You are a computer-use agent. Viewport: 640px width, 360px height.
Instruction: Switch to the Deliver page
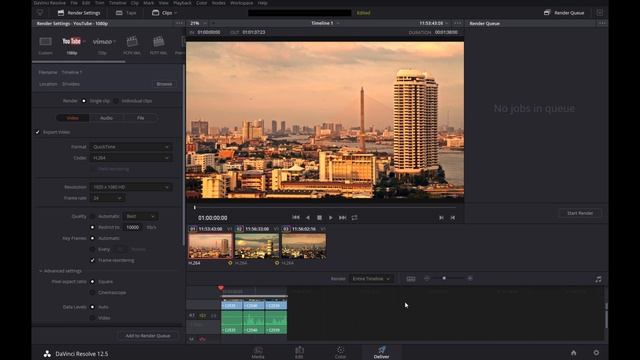(x=381, y=352)
